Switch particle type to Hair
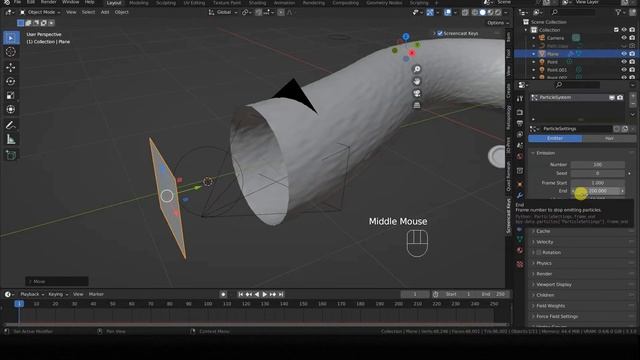 click(609, 138)
